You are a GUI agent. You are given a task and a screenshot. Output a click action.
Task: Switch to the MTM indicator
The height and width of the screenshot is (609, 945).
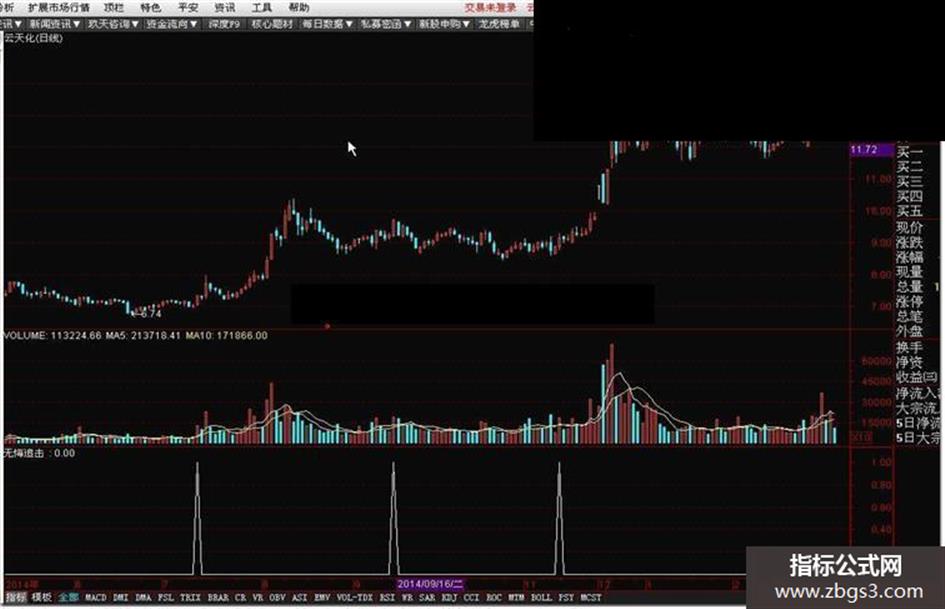coord(516,597)
